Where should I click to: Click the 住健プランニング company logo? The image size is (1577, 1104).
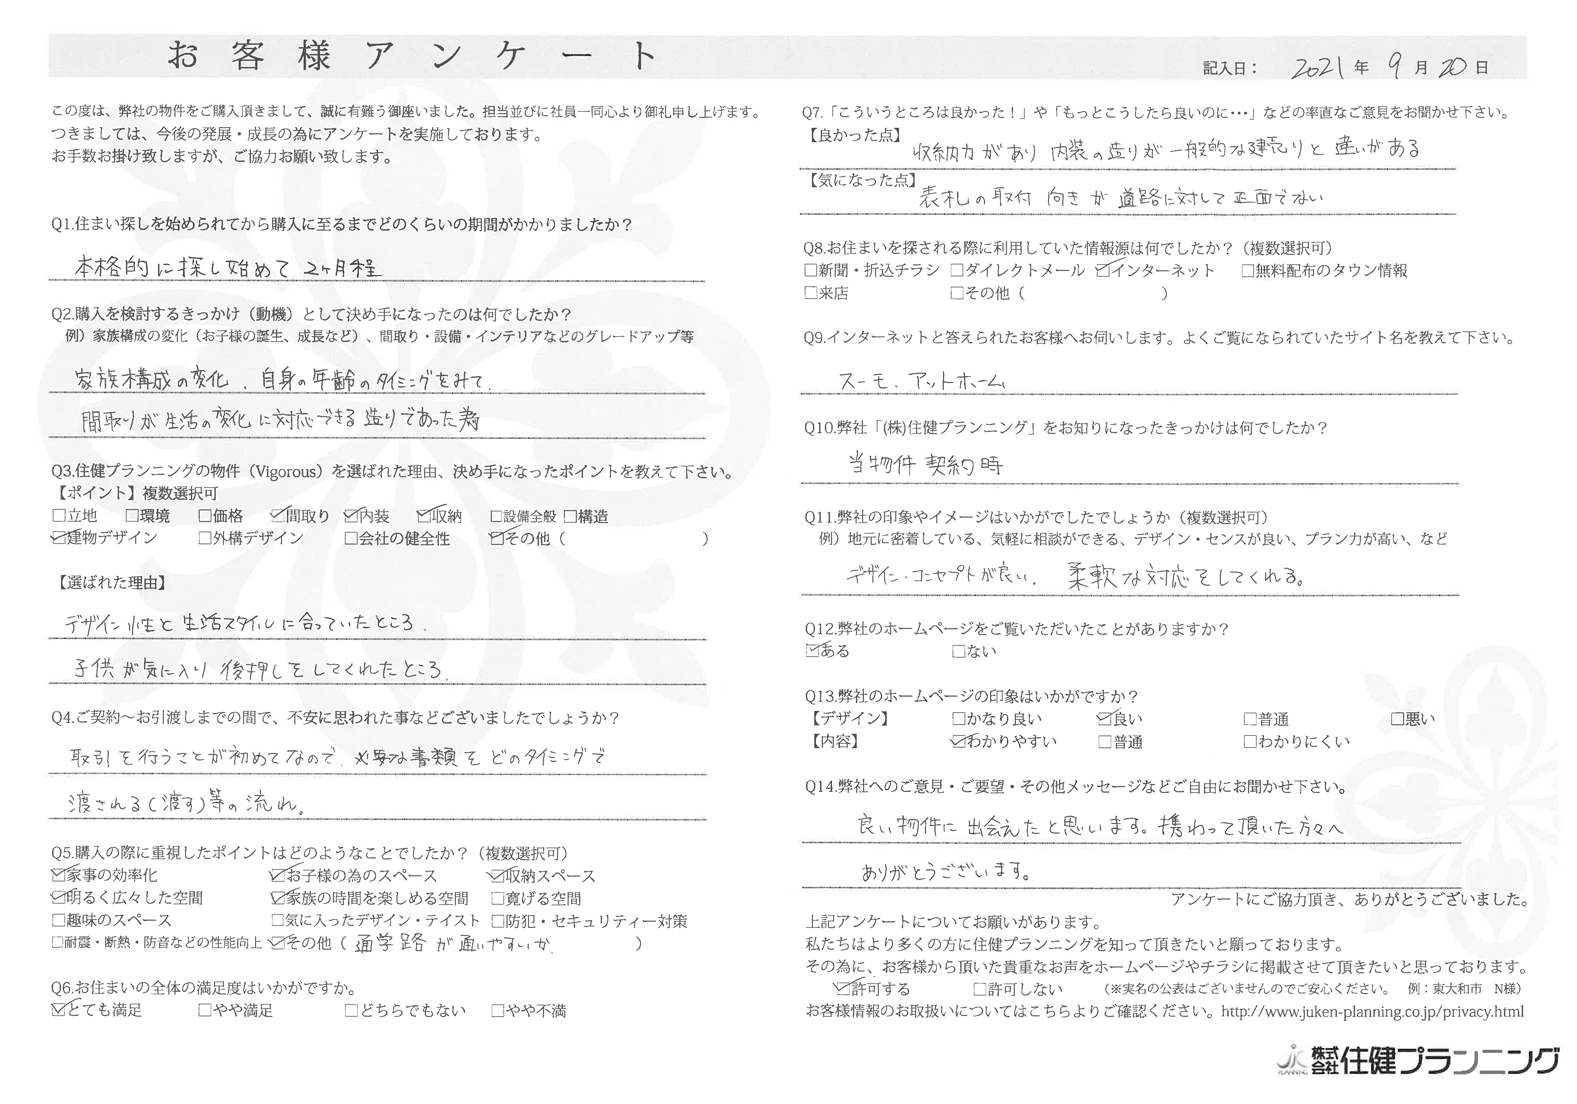[x=1419, y=1061]
